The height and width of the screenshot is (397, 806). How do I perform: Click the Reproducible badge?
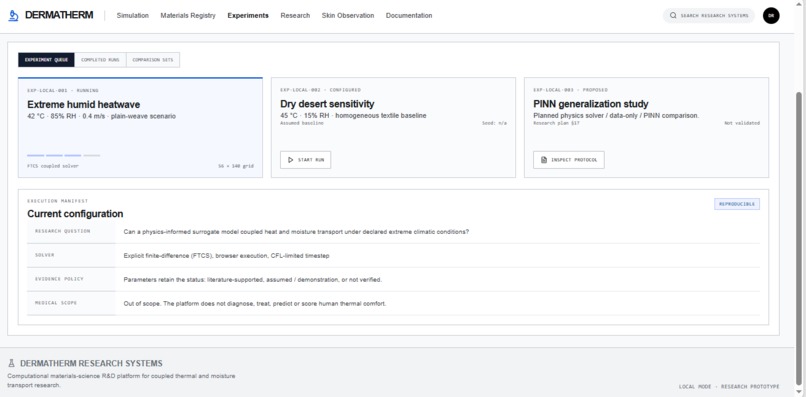(x=737, y=204)
